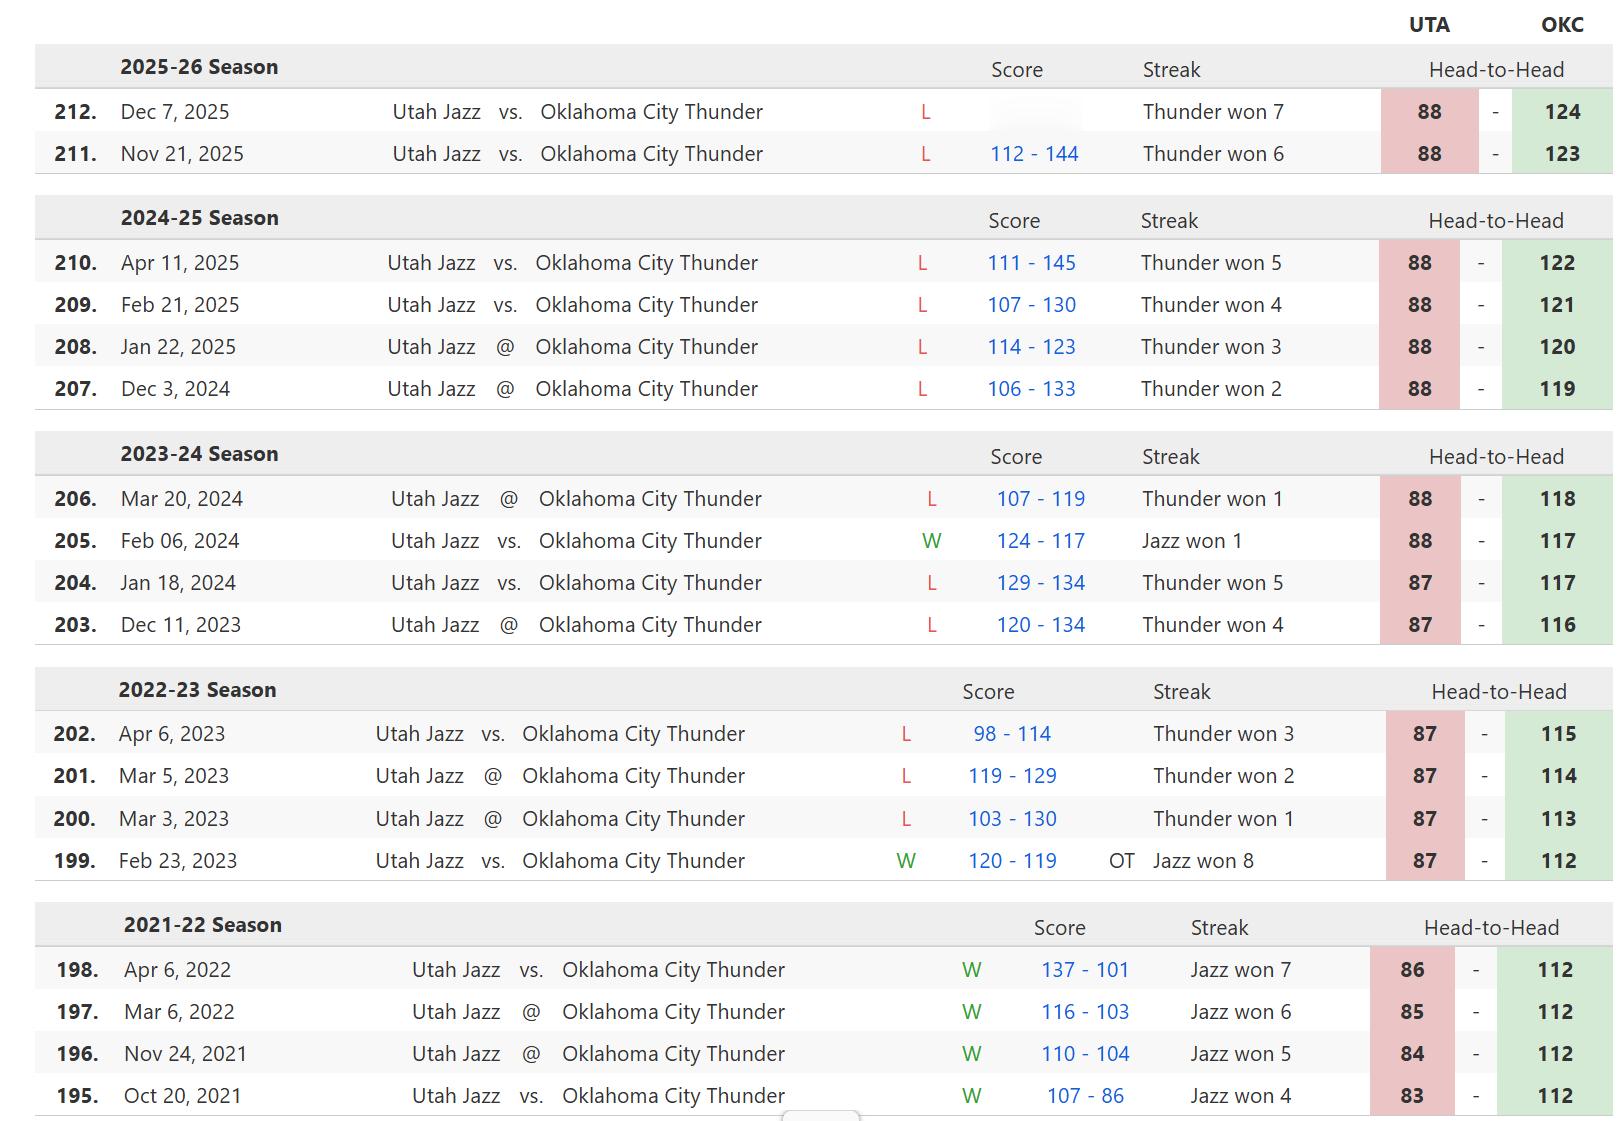Image resolution: width=1619 pixels, height=1121 pixels.
Task: Click the 107 - 119 score link
Action: coord(1040,499)
